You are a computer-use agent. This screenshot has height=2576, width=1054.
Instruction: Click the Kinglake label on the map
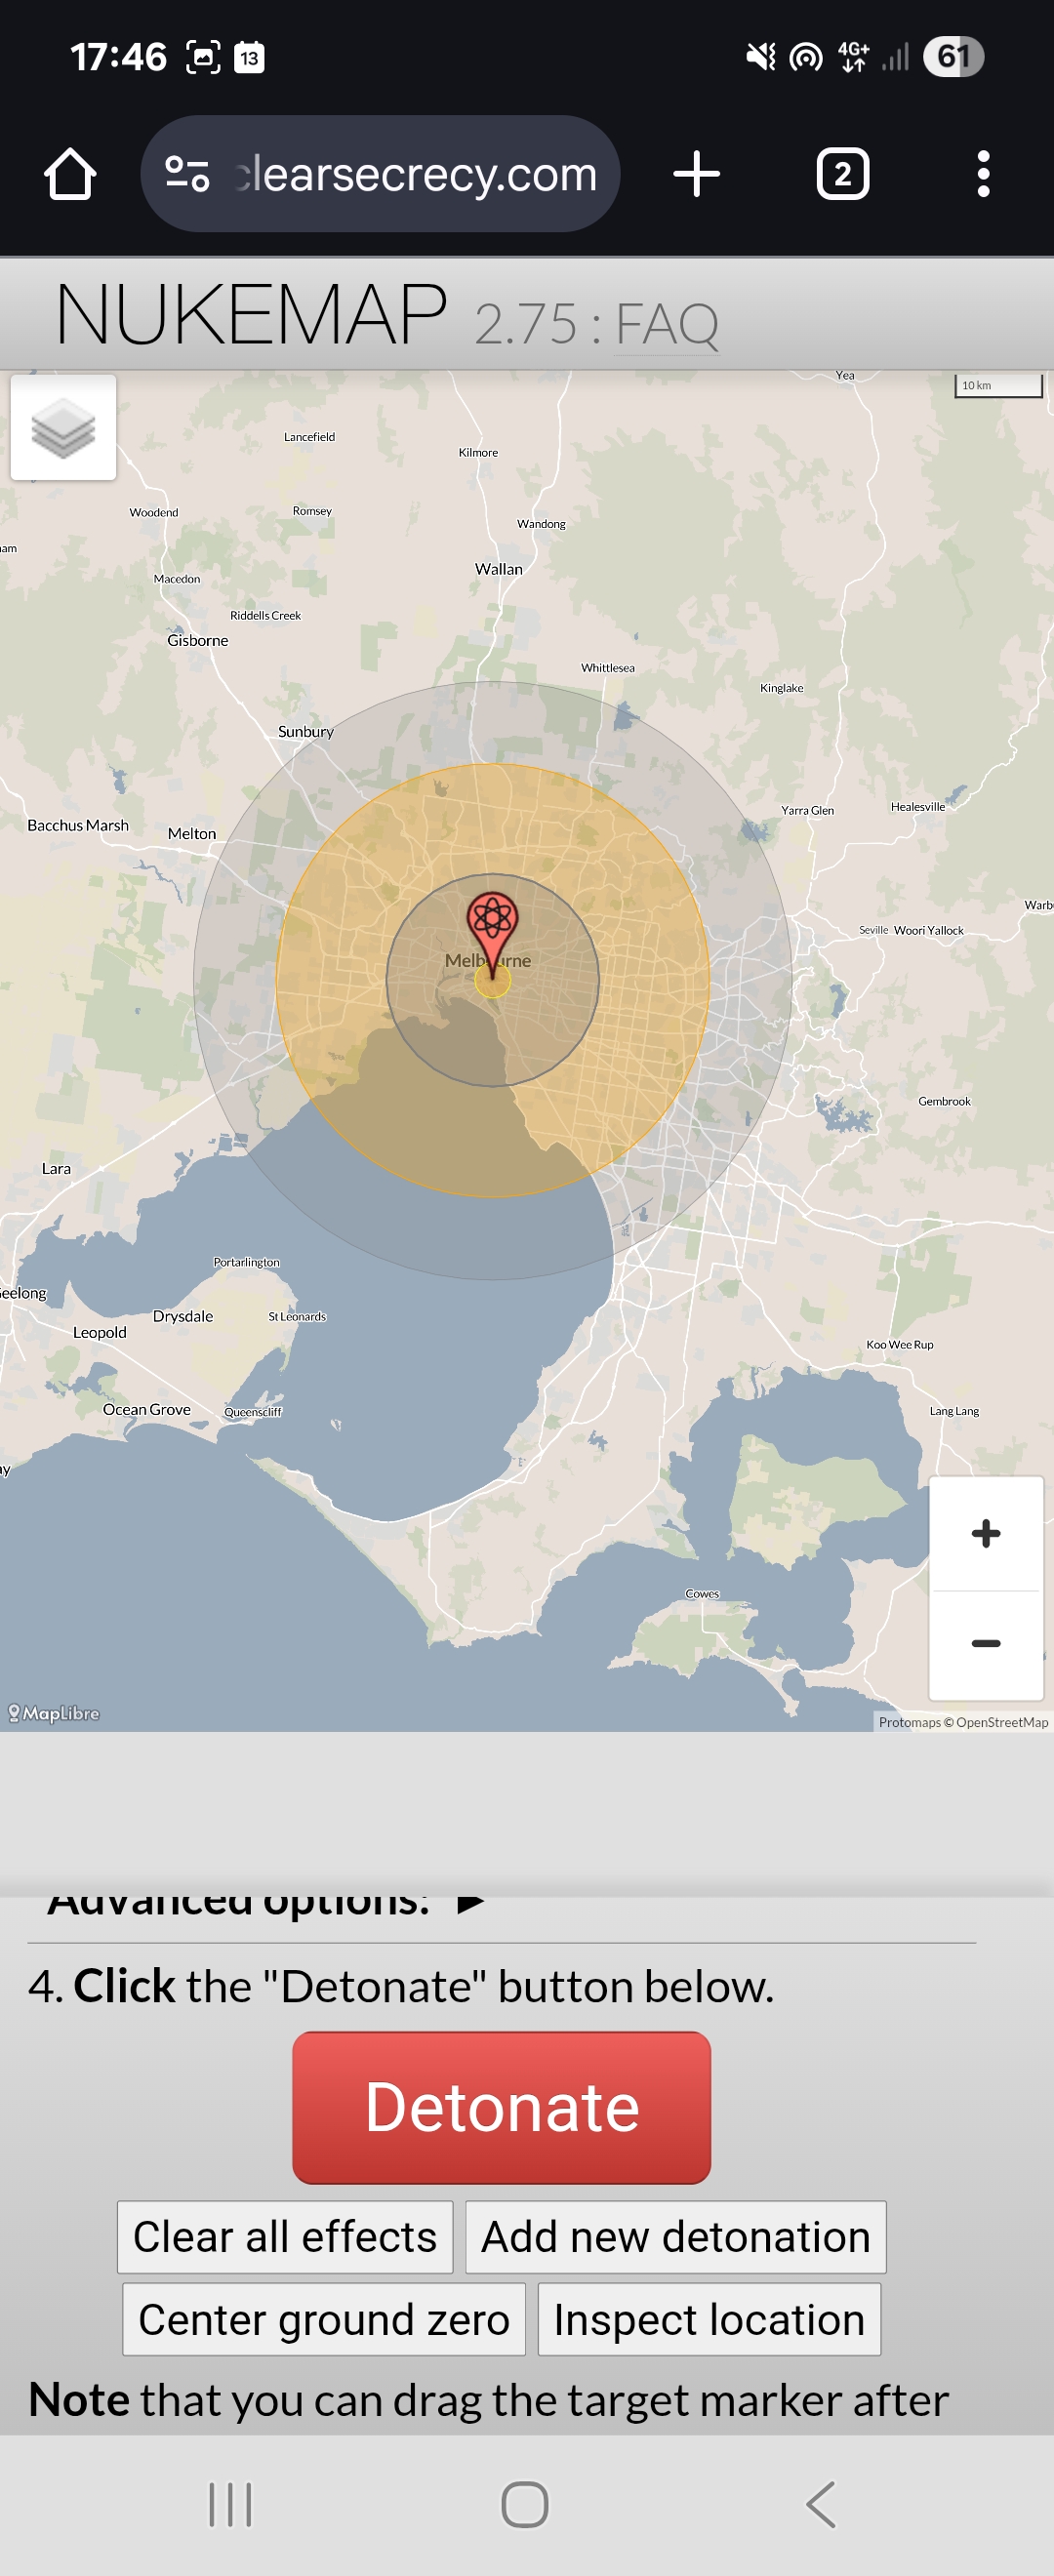(x=782, y=688)
